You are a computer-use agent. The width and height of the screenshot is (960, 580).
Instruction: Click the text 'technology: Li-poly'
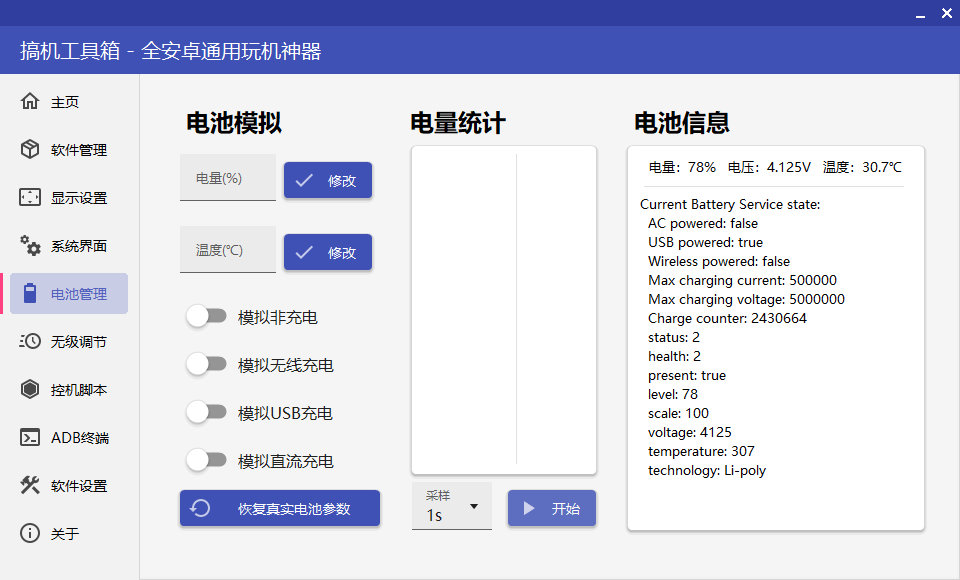point(707,470)
